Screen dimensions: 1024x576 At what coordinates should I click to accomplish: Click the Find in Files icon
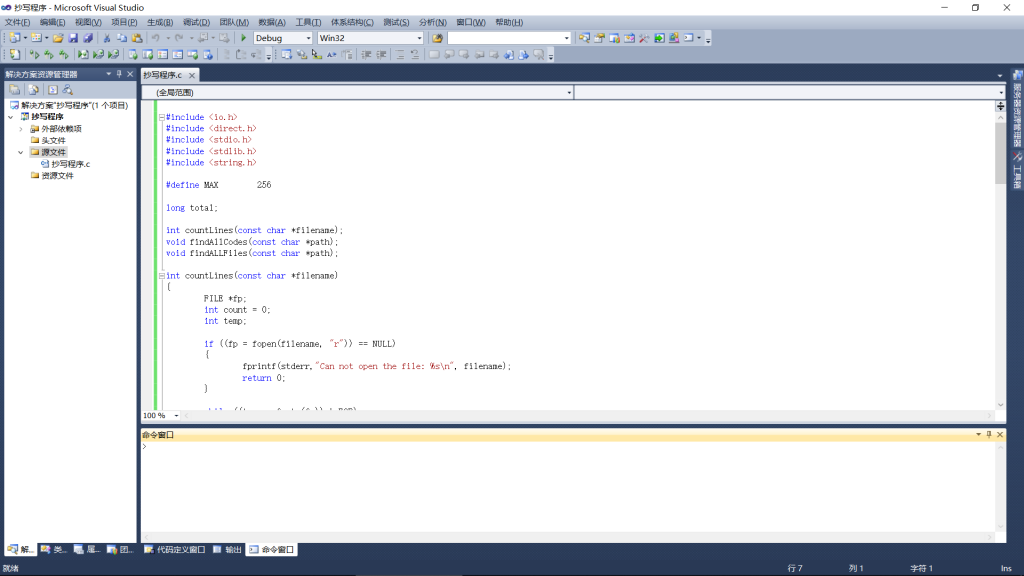coord(438,38)
